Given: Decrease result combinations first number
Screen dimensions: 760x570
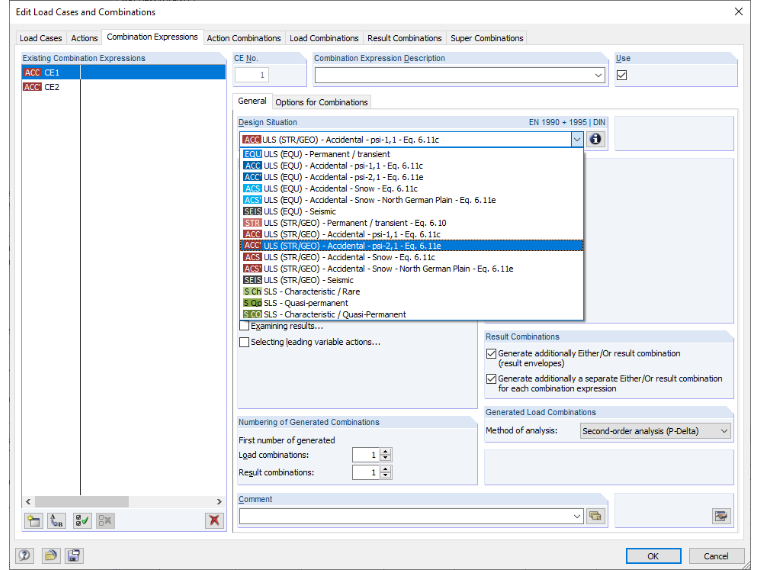Looking at the screenshot, I should point(385,476).
